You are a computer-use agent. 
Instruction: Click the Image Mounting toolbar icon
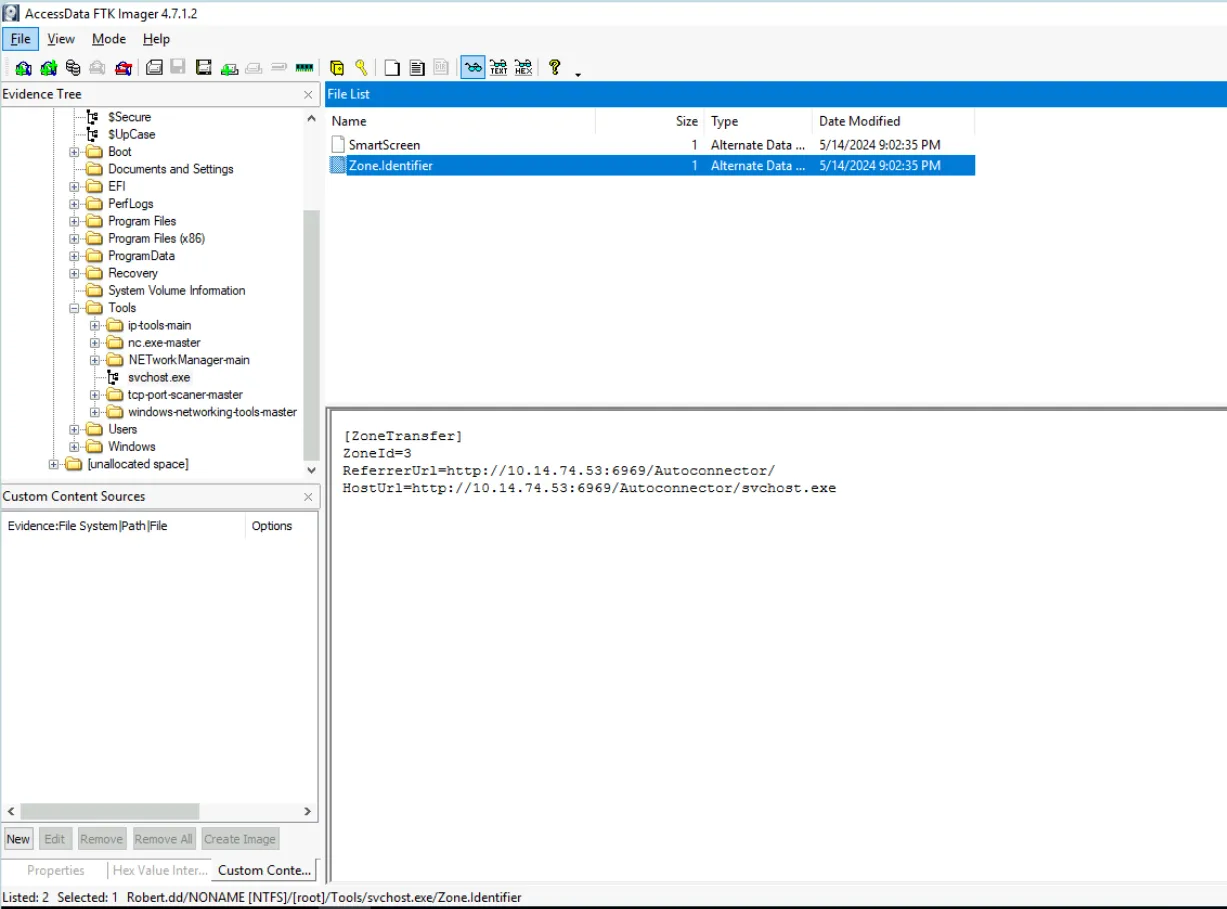tap(73, 68)
